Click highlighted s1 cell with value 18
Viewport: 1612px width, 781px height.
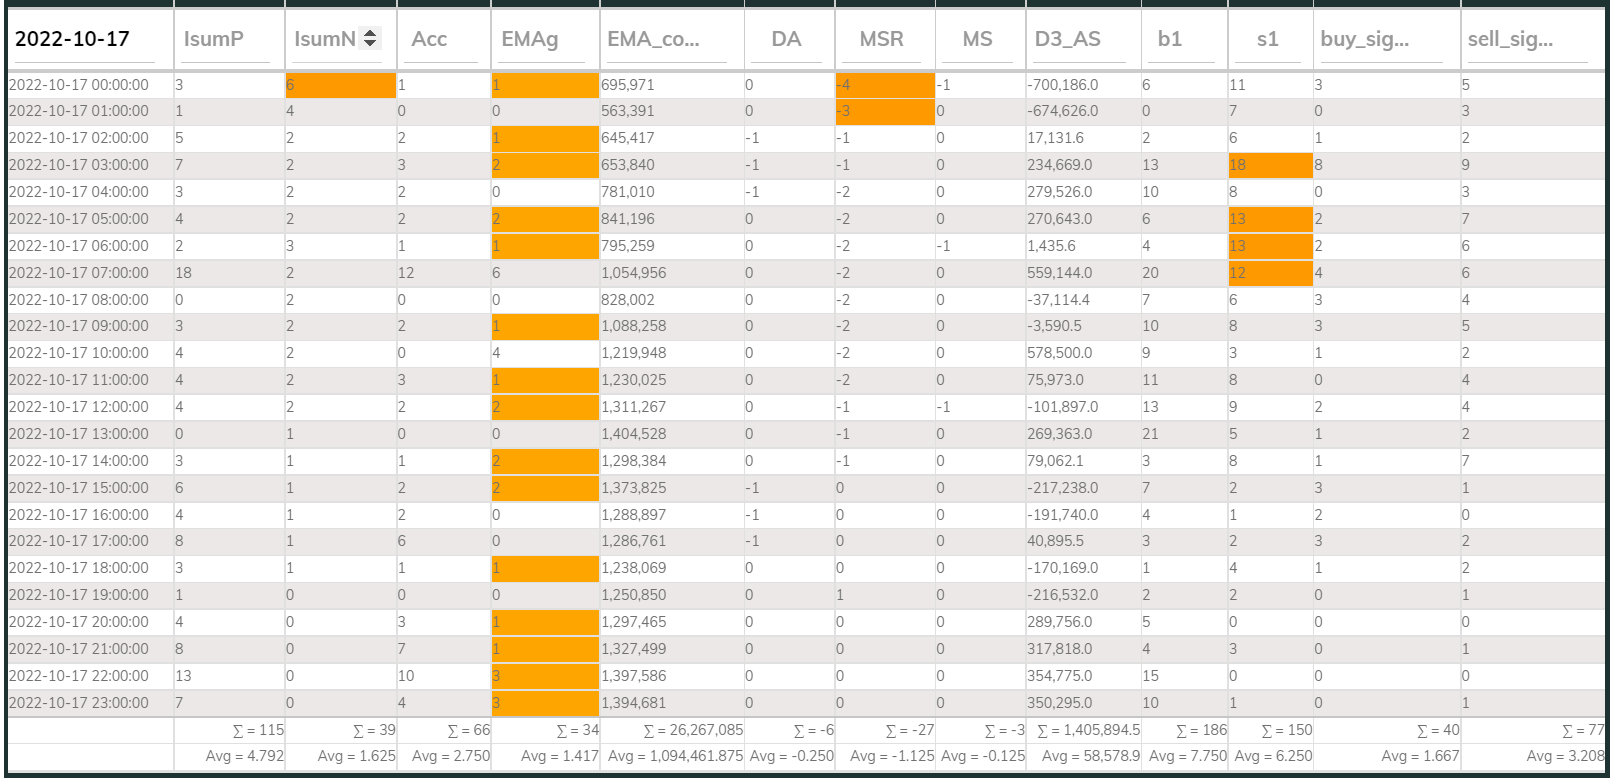1270,165
